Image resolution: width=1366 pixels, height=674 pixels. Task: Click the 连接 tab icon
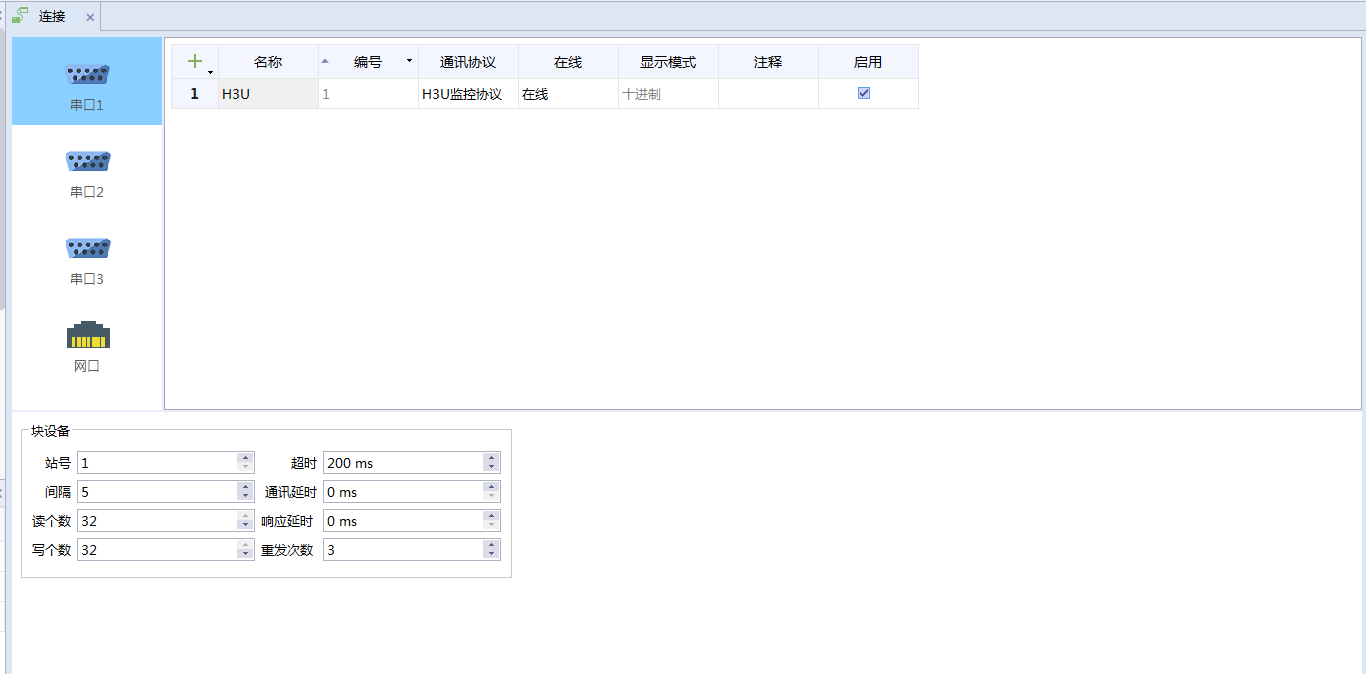[x=20, y=16]
